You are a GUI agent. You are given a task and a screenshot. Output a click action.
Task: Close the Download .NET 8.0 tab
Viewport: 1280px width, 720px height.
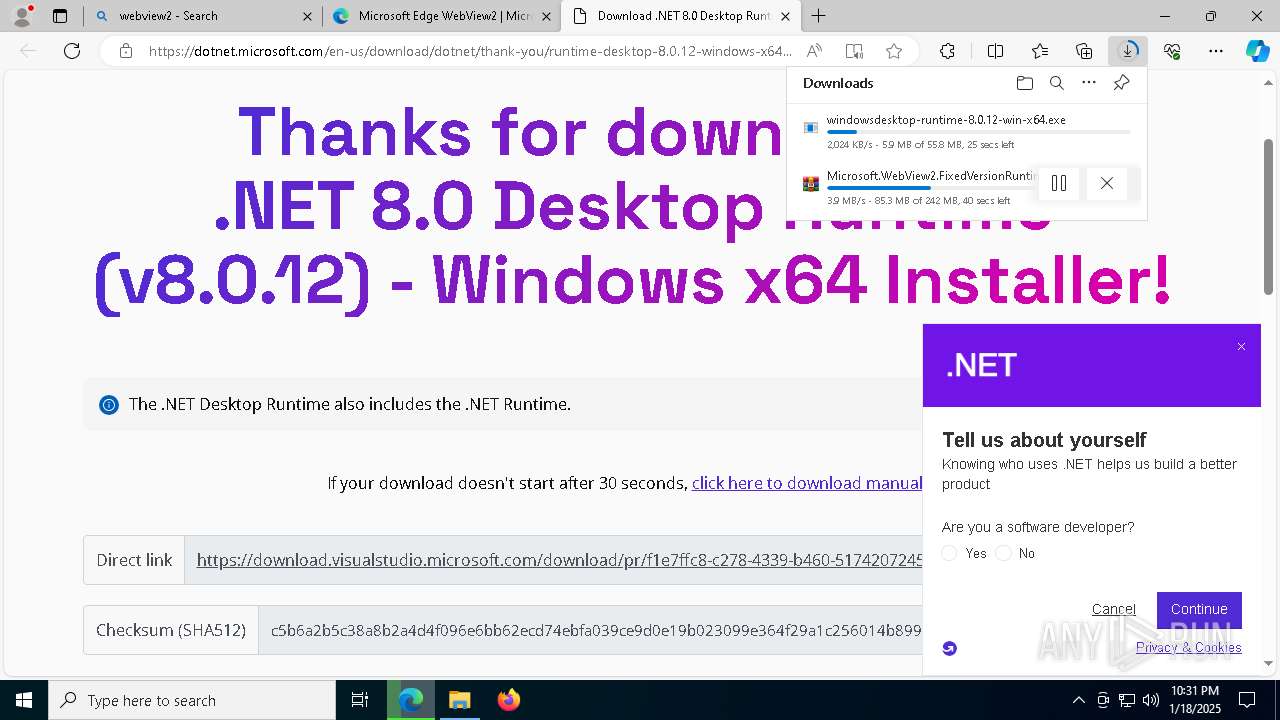pos(786,16)
